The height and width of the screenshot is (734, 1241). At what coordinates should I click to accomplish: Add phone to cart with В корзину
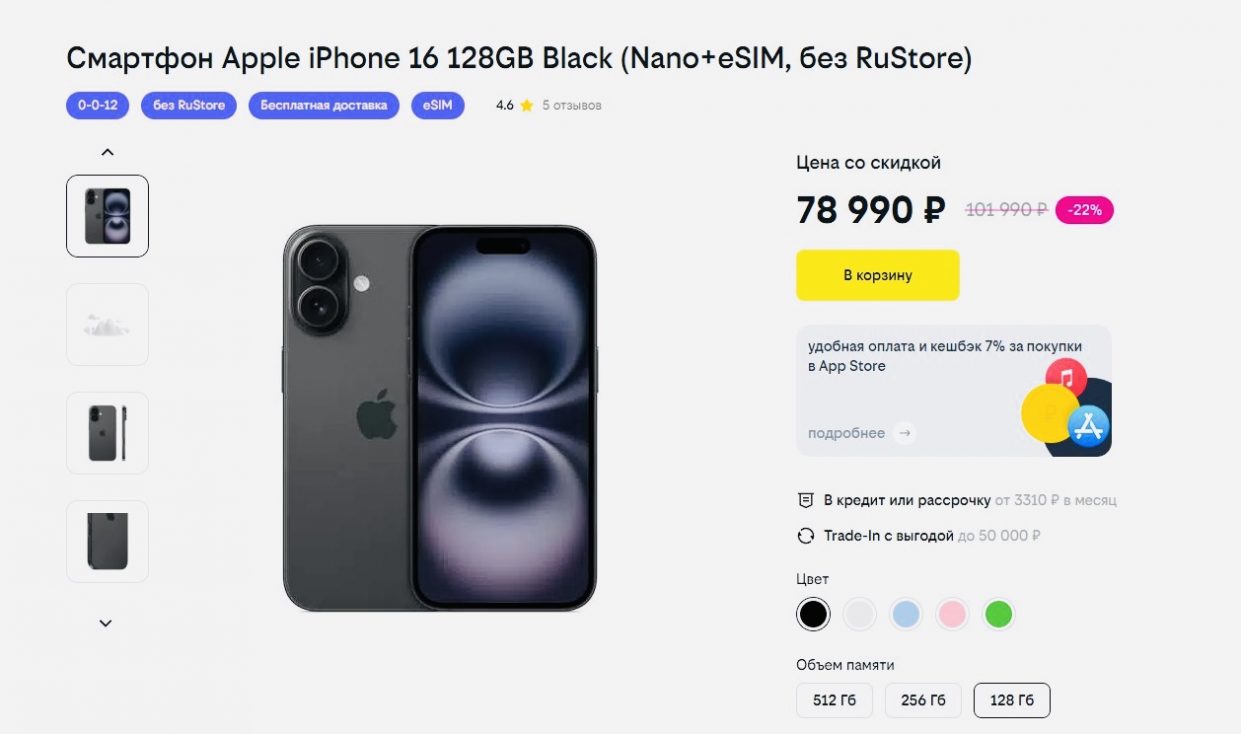pos(877,275)
